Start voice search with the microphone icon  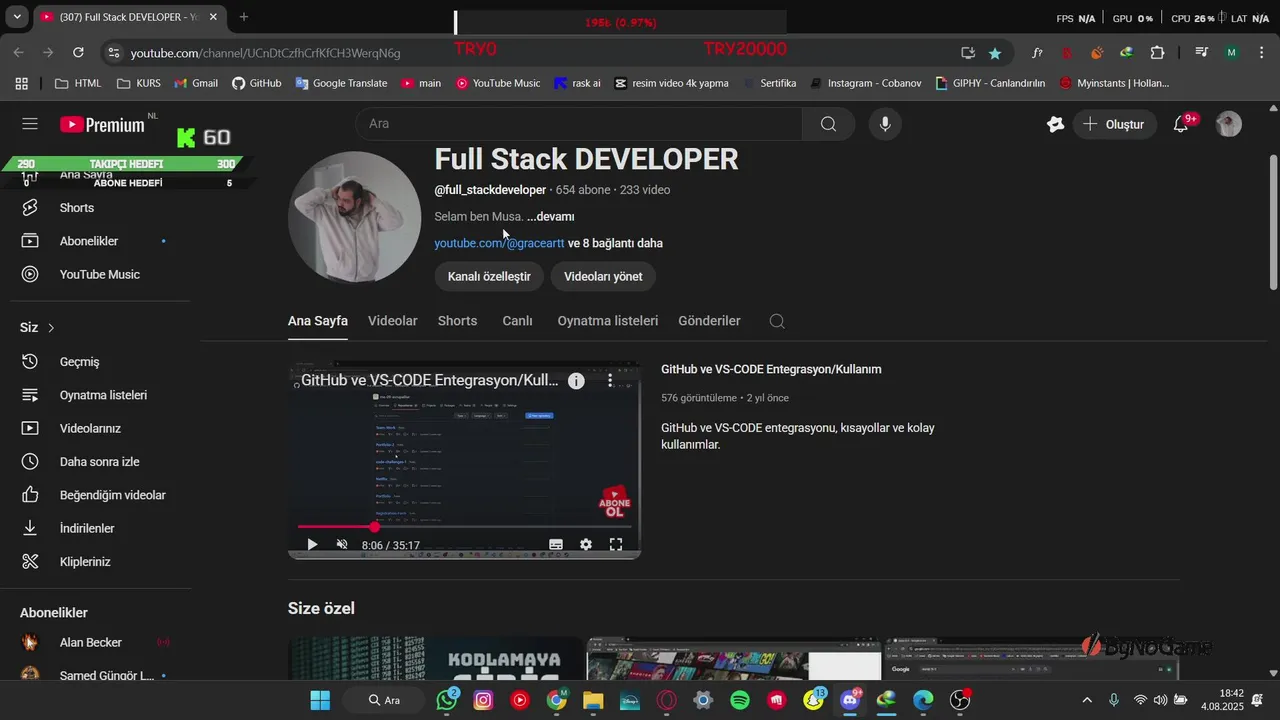884,124
